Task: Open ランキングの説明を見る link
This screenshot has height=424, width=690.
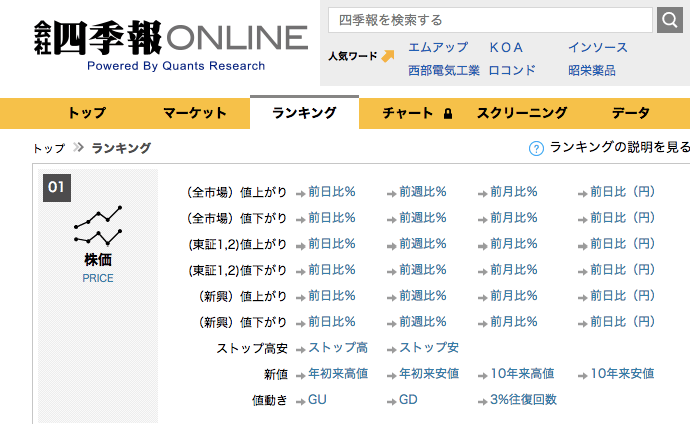Action: (x=619, y=147)
